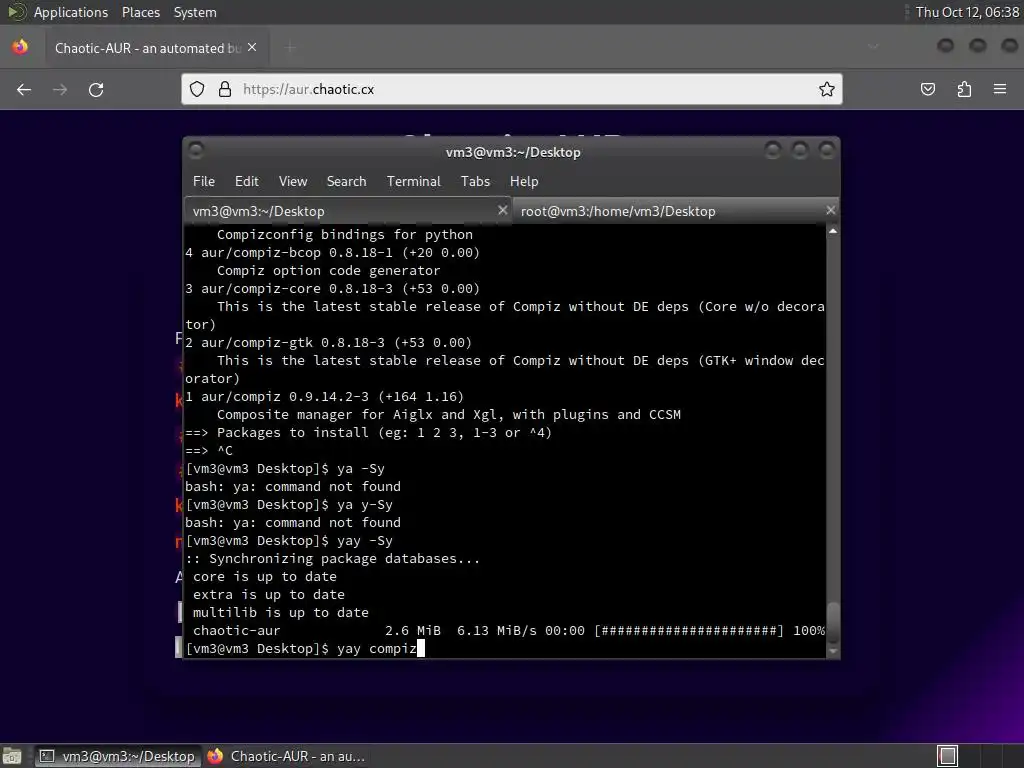Close the root@vm3 terminal tab
This screenshot has height=768, width=1024.
point(831,210)
